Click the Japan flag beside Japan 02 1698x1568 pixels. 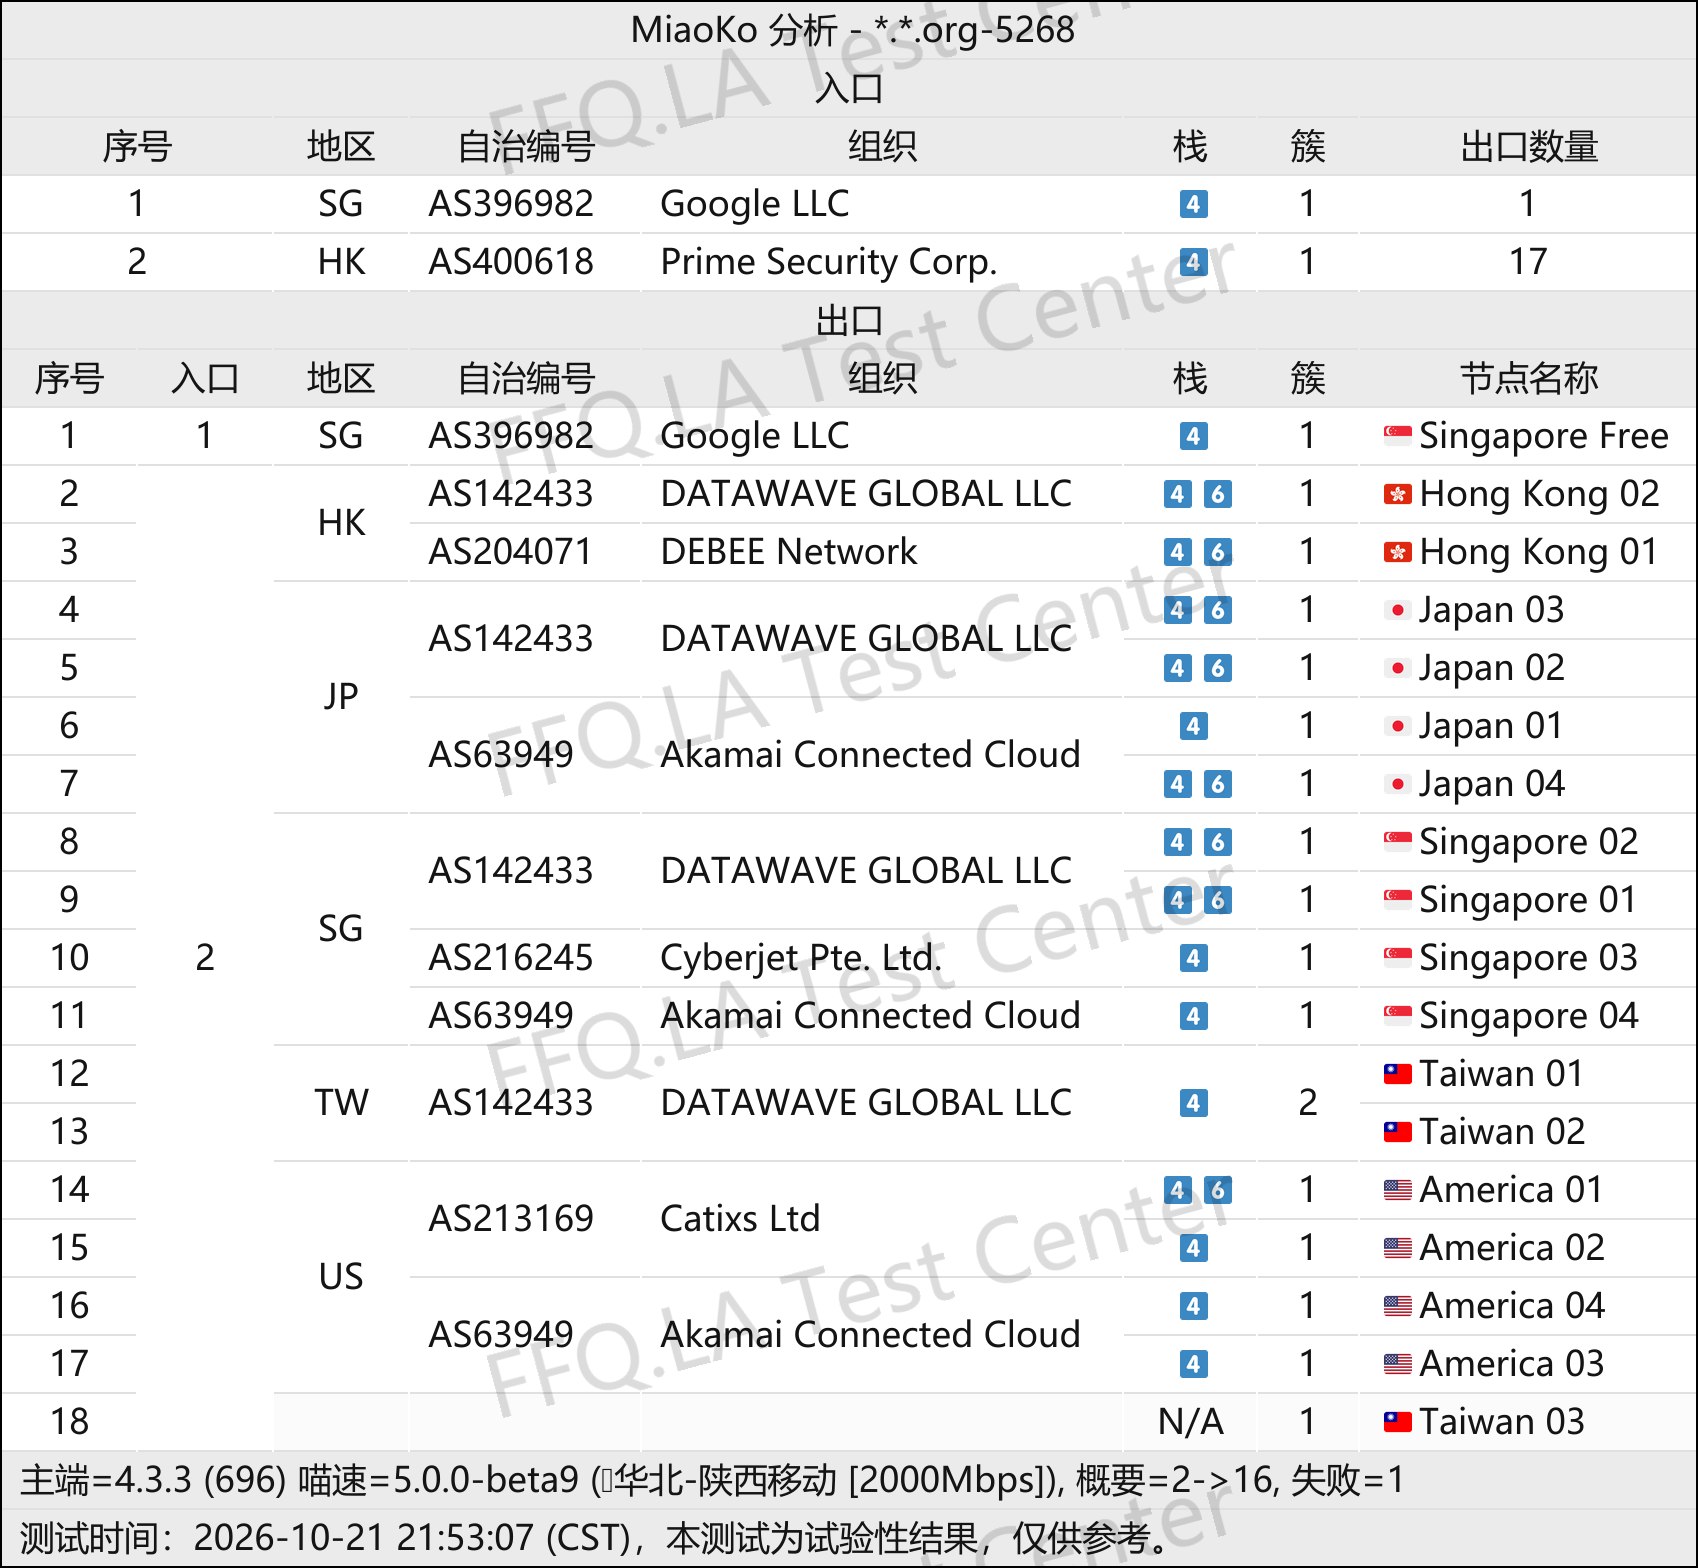pos(1397,668)
